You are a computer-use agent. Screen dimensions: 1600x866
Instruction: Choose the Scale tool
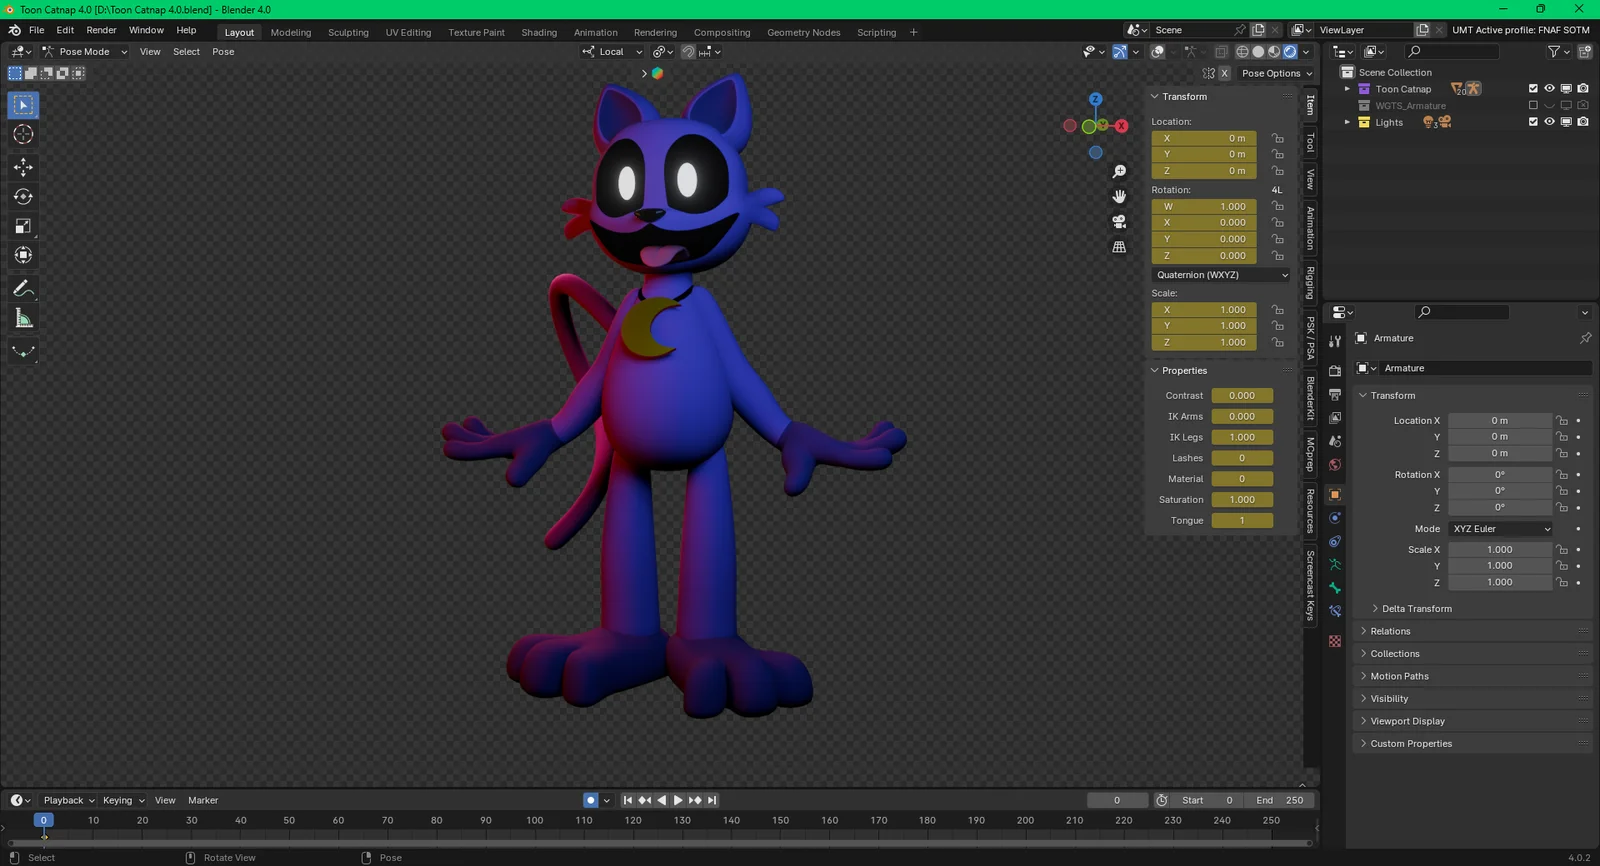[x=23, y=226]
